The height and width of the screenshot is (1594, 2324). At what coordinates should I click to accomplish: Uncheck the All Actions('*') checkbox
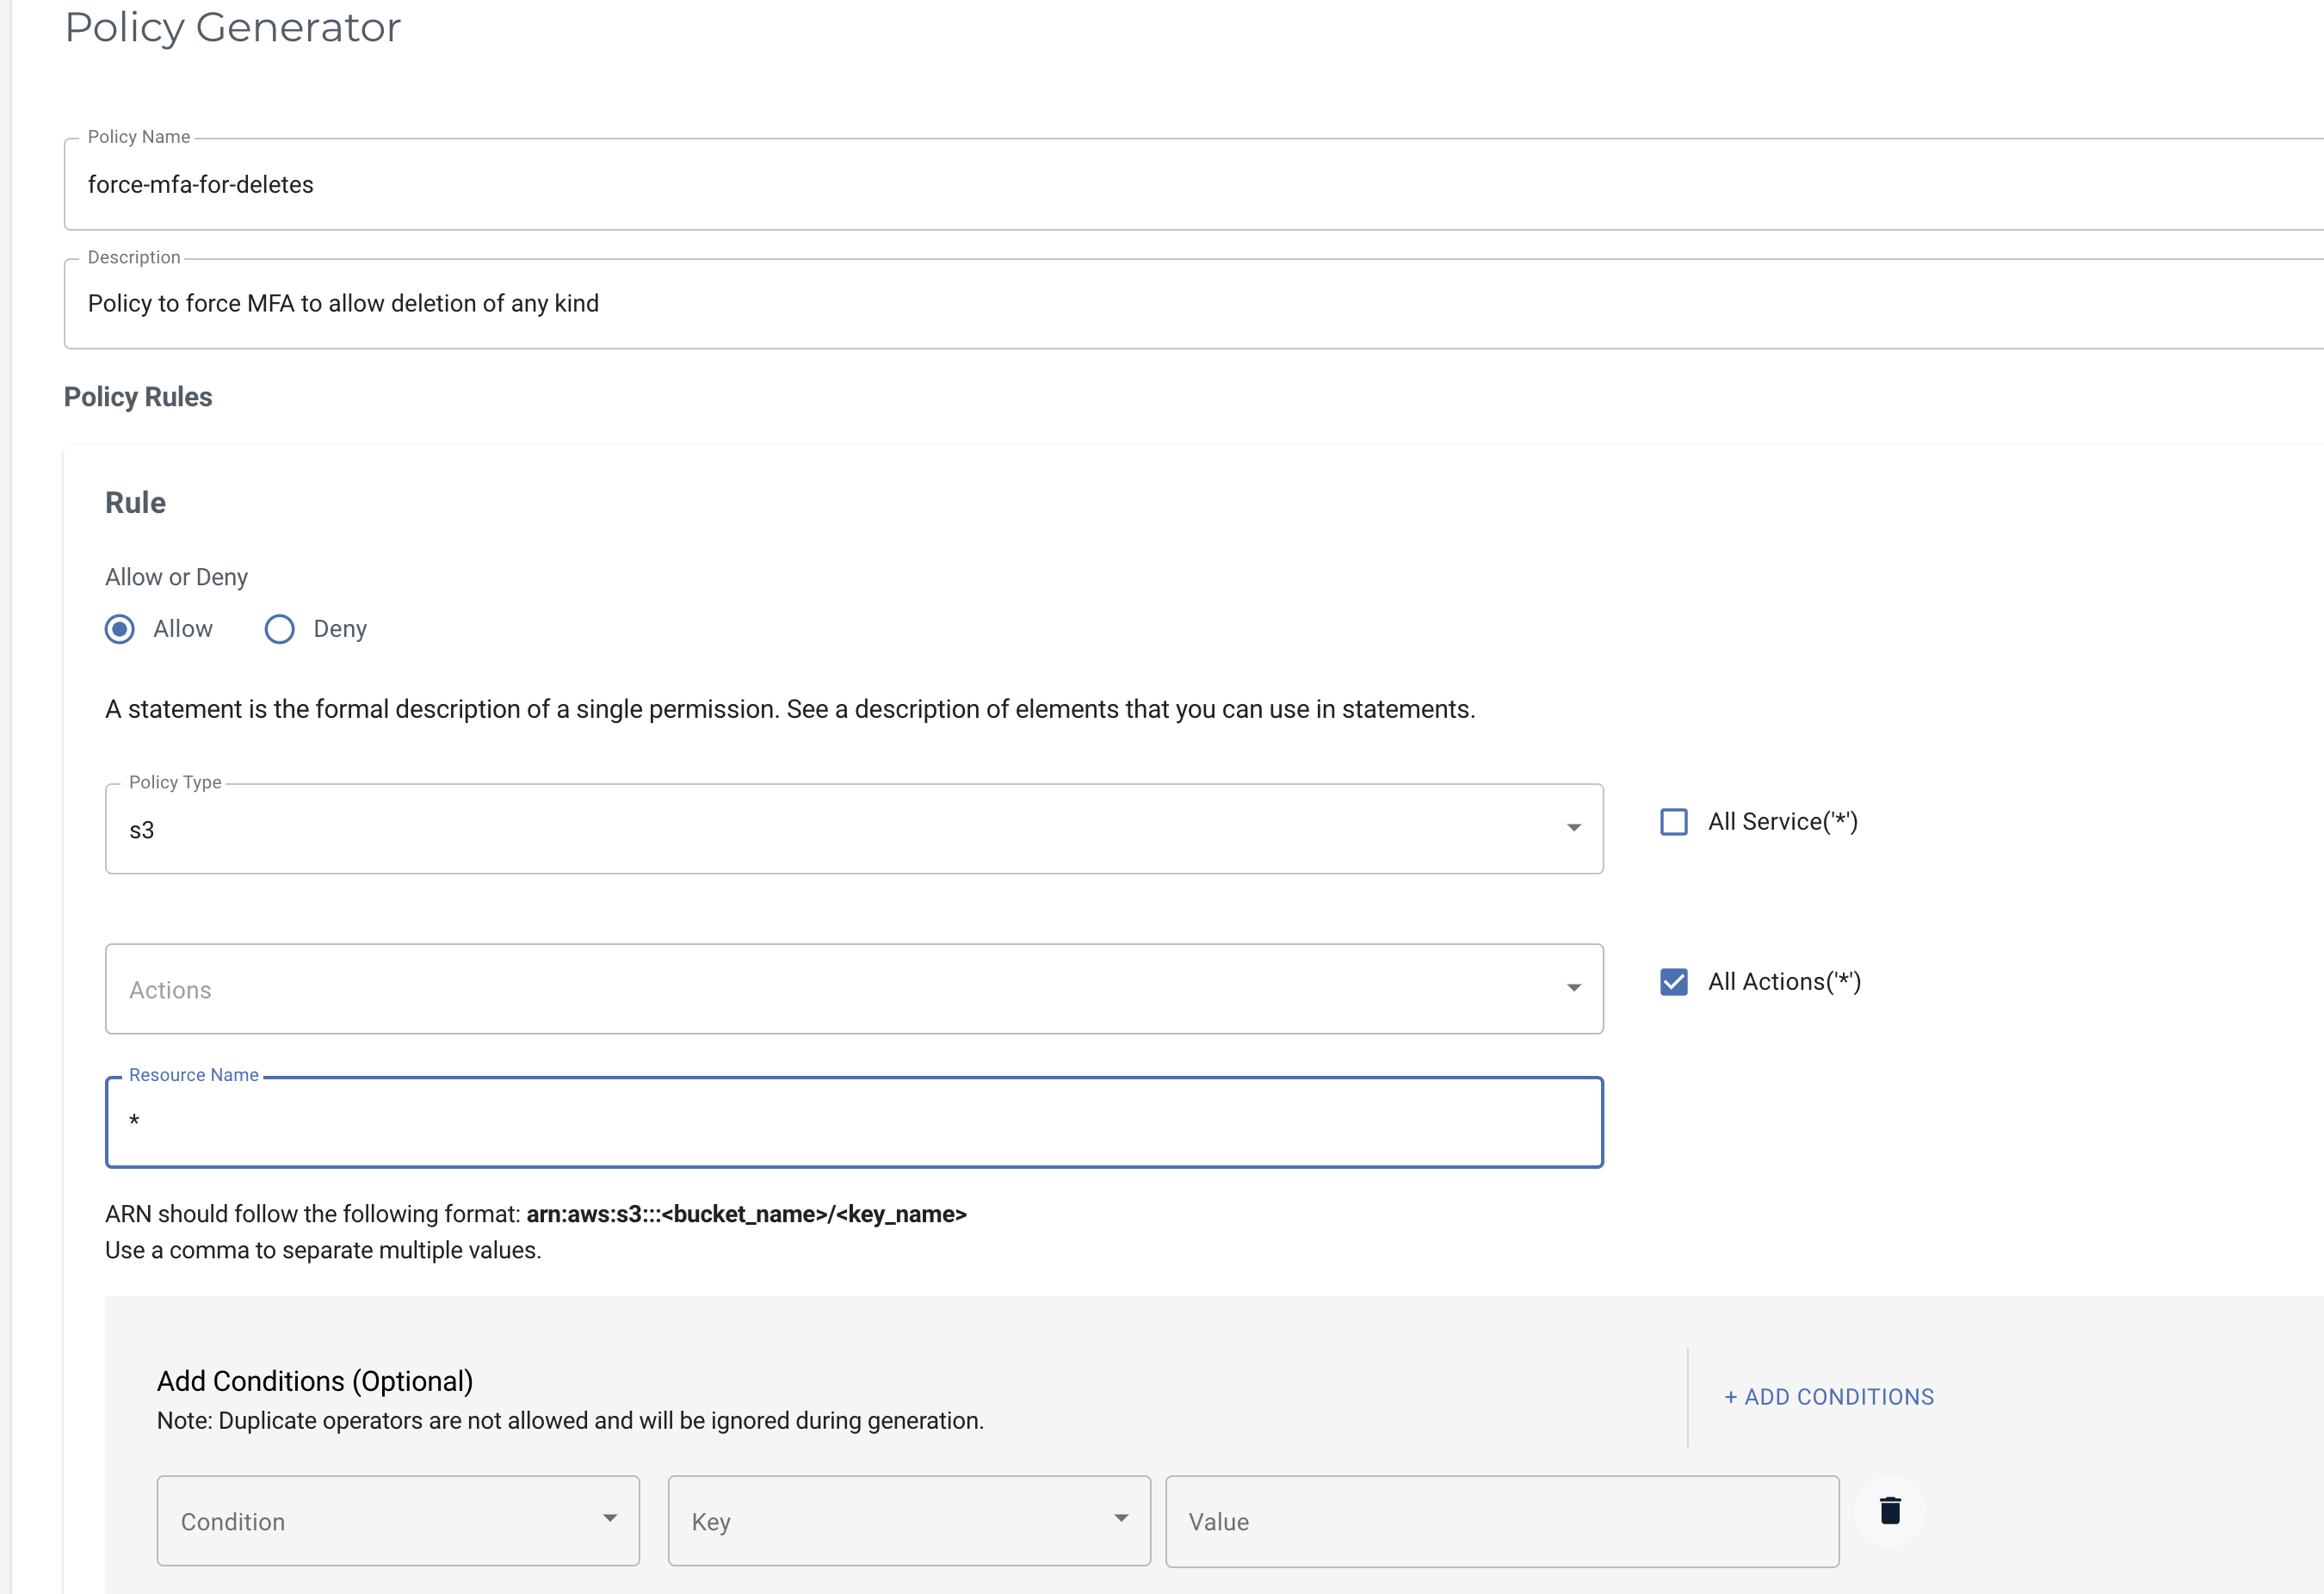(1674, 982)
